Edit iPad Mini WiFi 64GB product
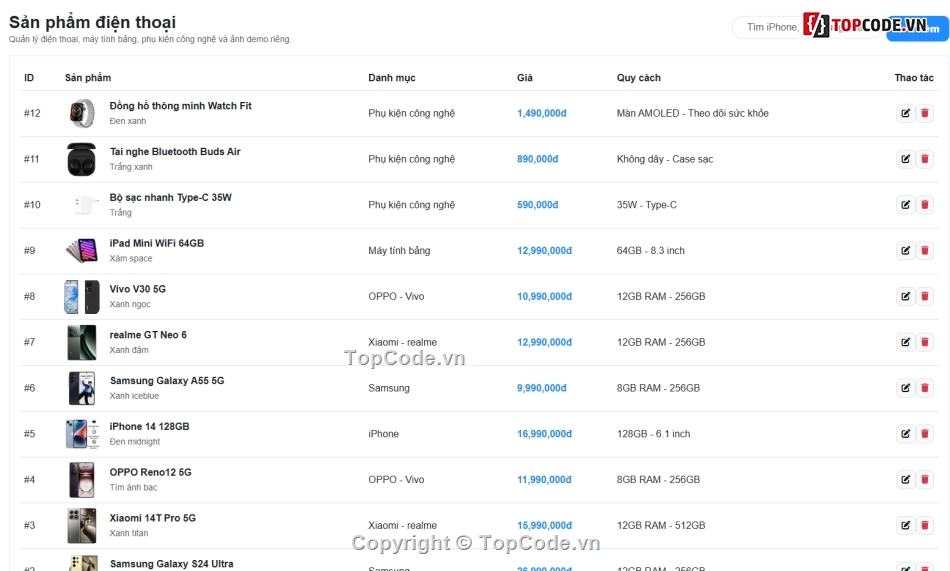Viewport: 950px width, 571px height. pyautogui.click(x=905, y=250)
